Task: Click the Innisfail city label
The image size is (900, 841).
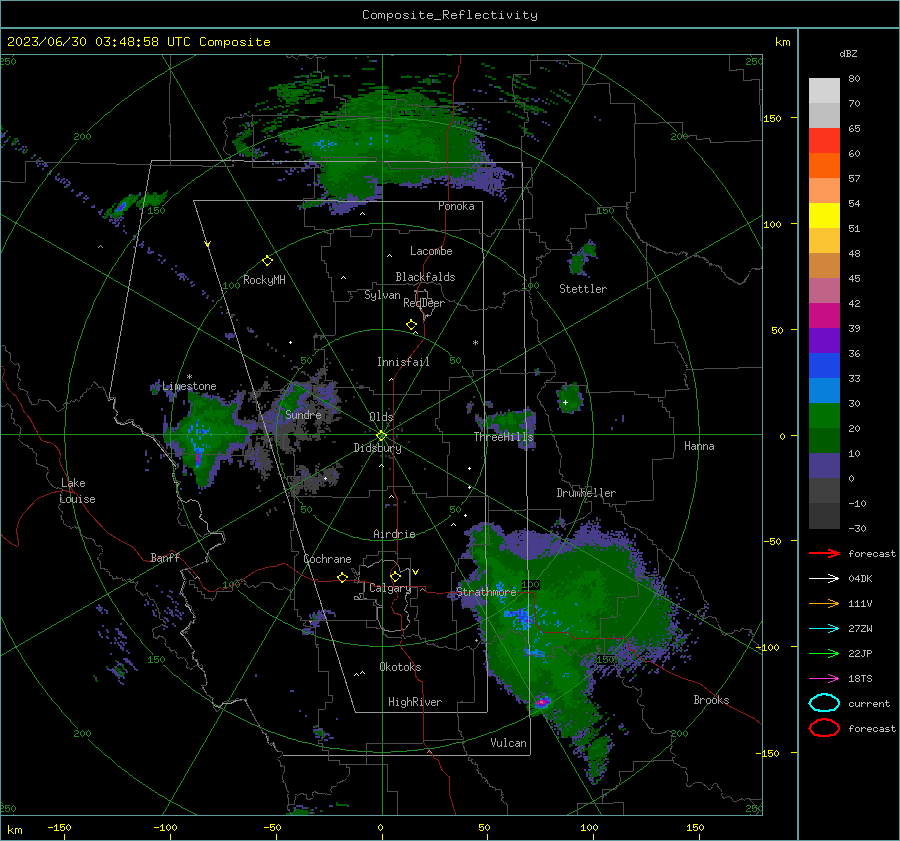Action: [403, 362]
